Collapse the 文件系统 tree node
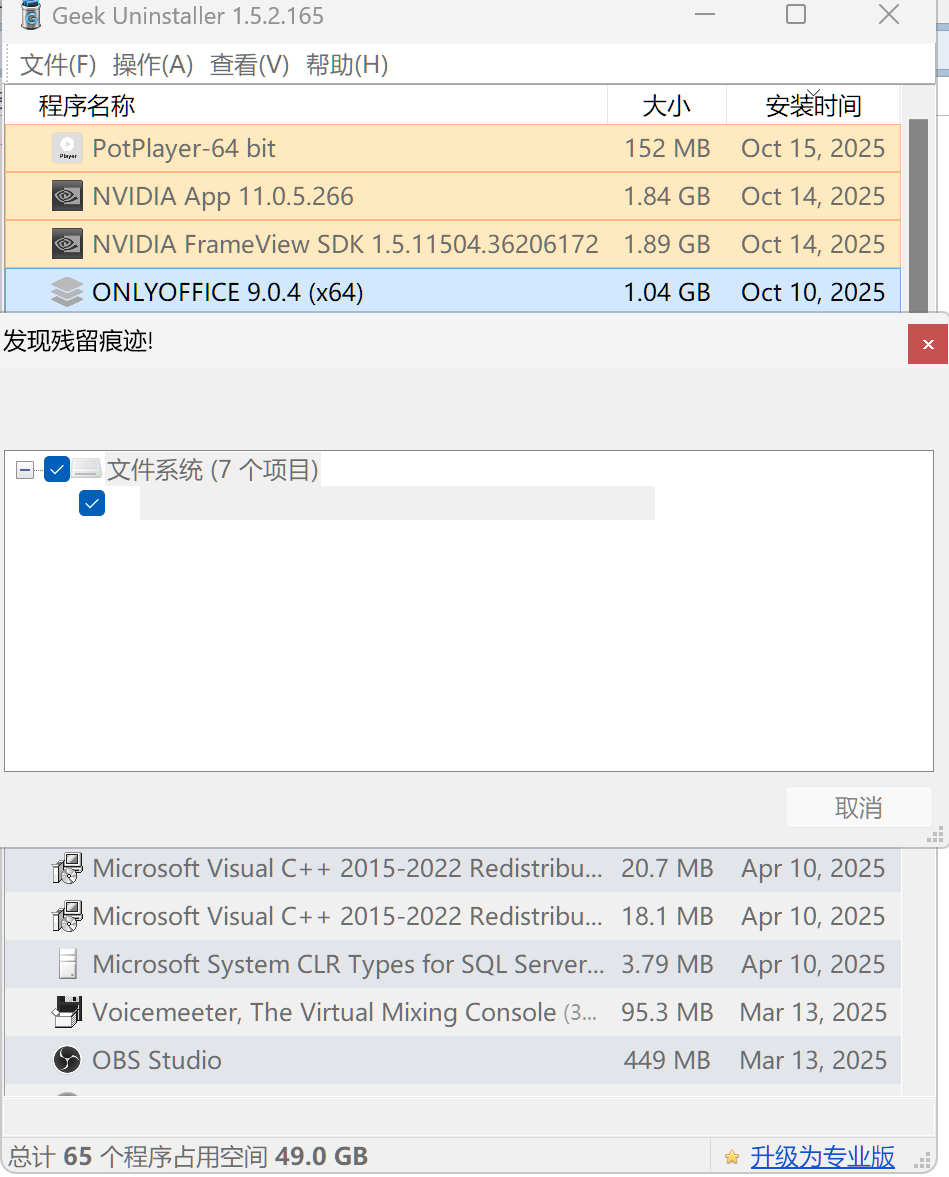 pyautogui.click(x=25, y=470)
